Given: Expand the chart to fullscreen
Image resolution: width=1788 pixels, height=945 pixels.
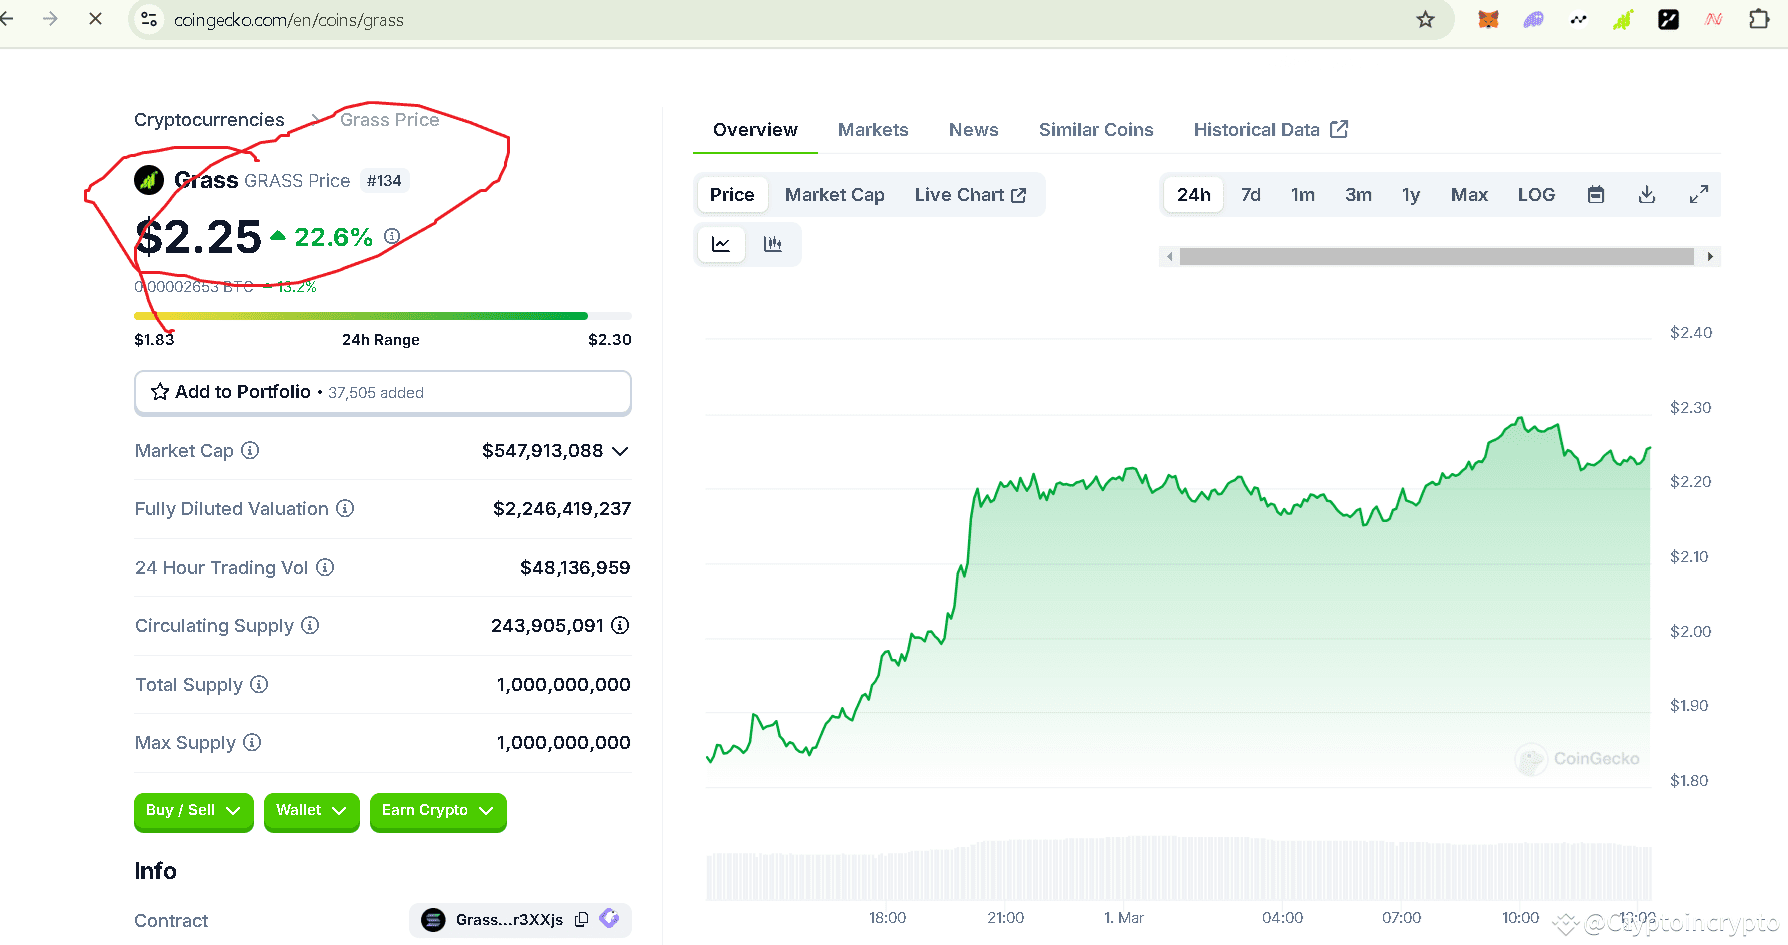Looking at the screenshot, I should click(x=1699, y=194).
